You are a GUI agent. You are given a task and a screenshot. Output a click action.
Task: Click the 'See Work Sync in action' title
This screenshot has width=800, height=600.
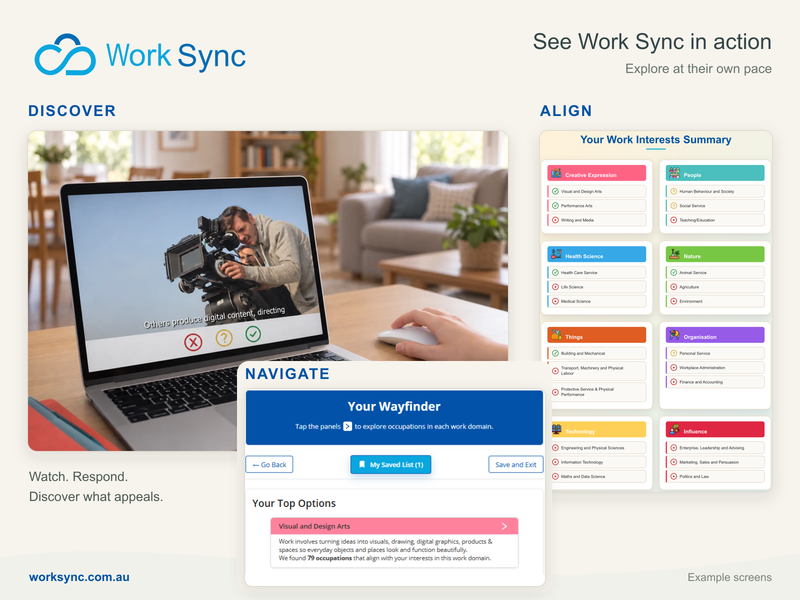[652, 42]
